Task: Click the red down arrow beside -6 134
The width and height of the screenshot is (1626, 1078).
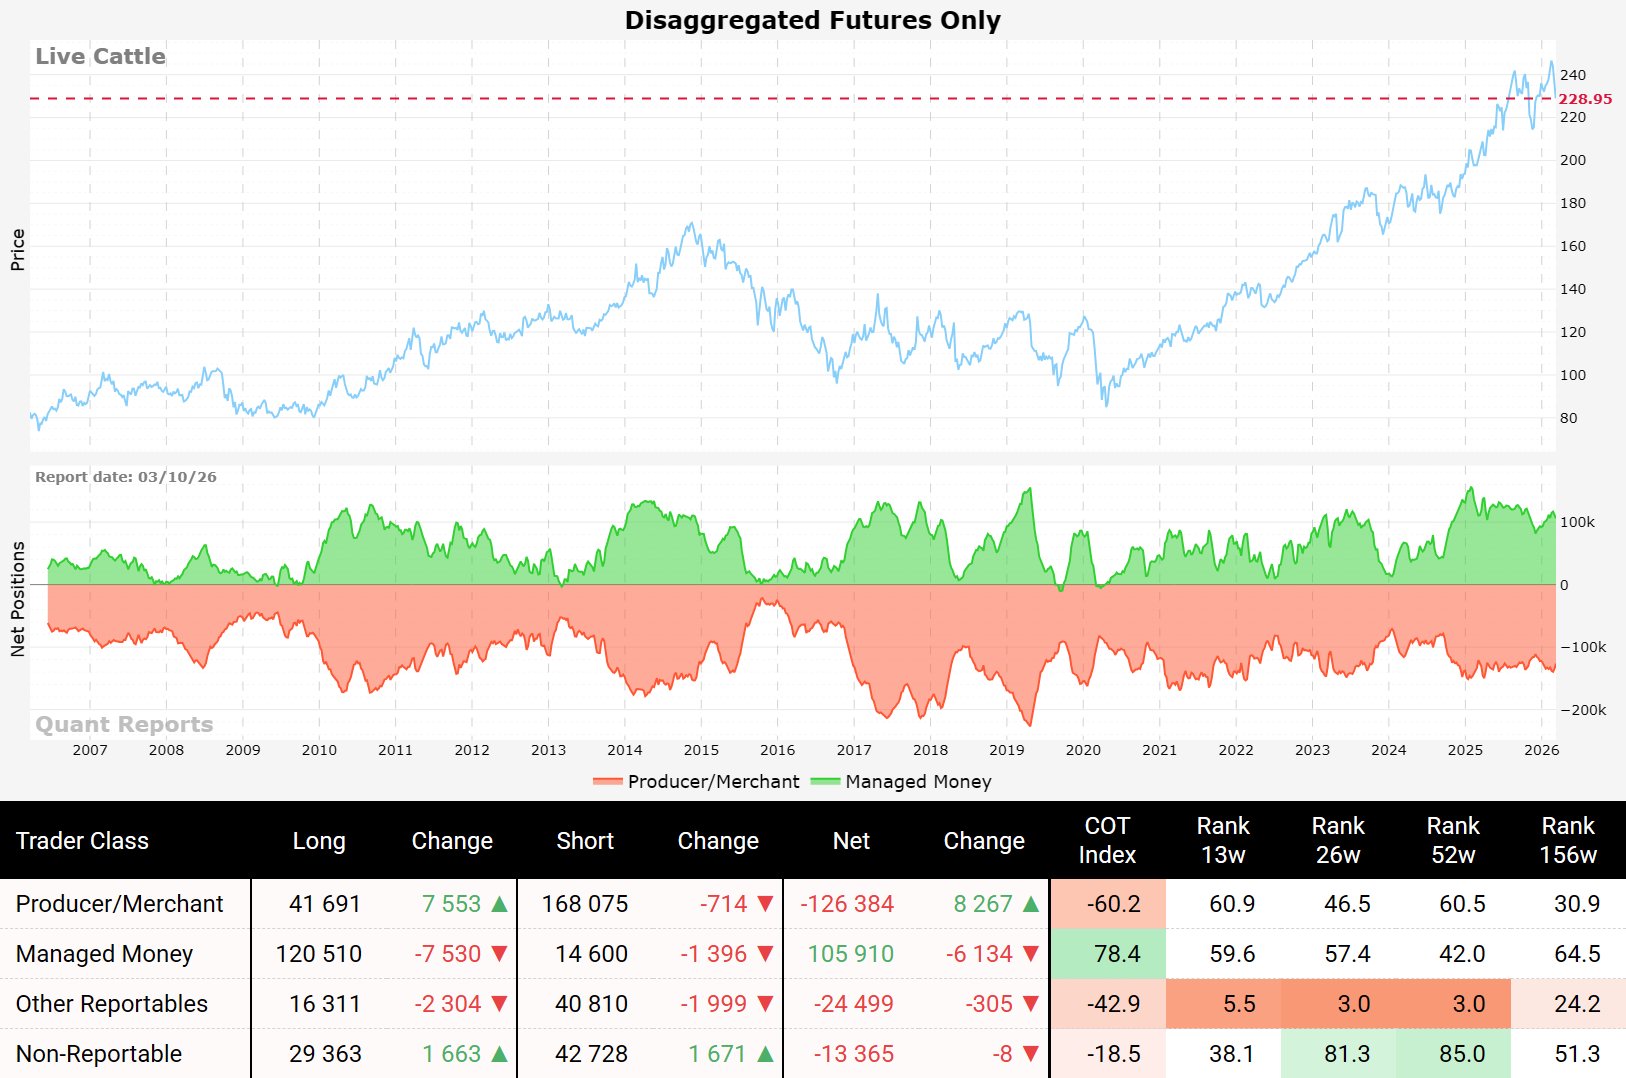Action: (1031, 954)
